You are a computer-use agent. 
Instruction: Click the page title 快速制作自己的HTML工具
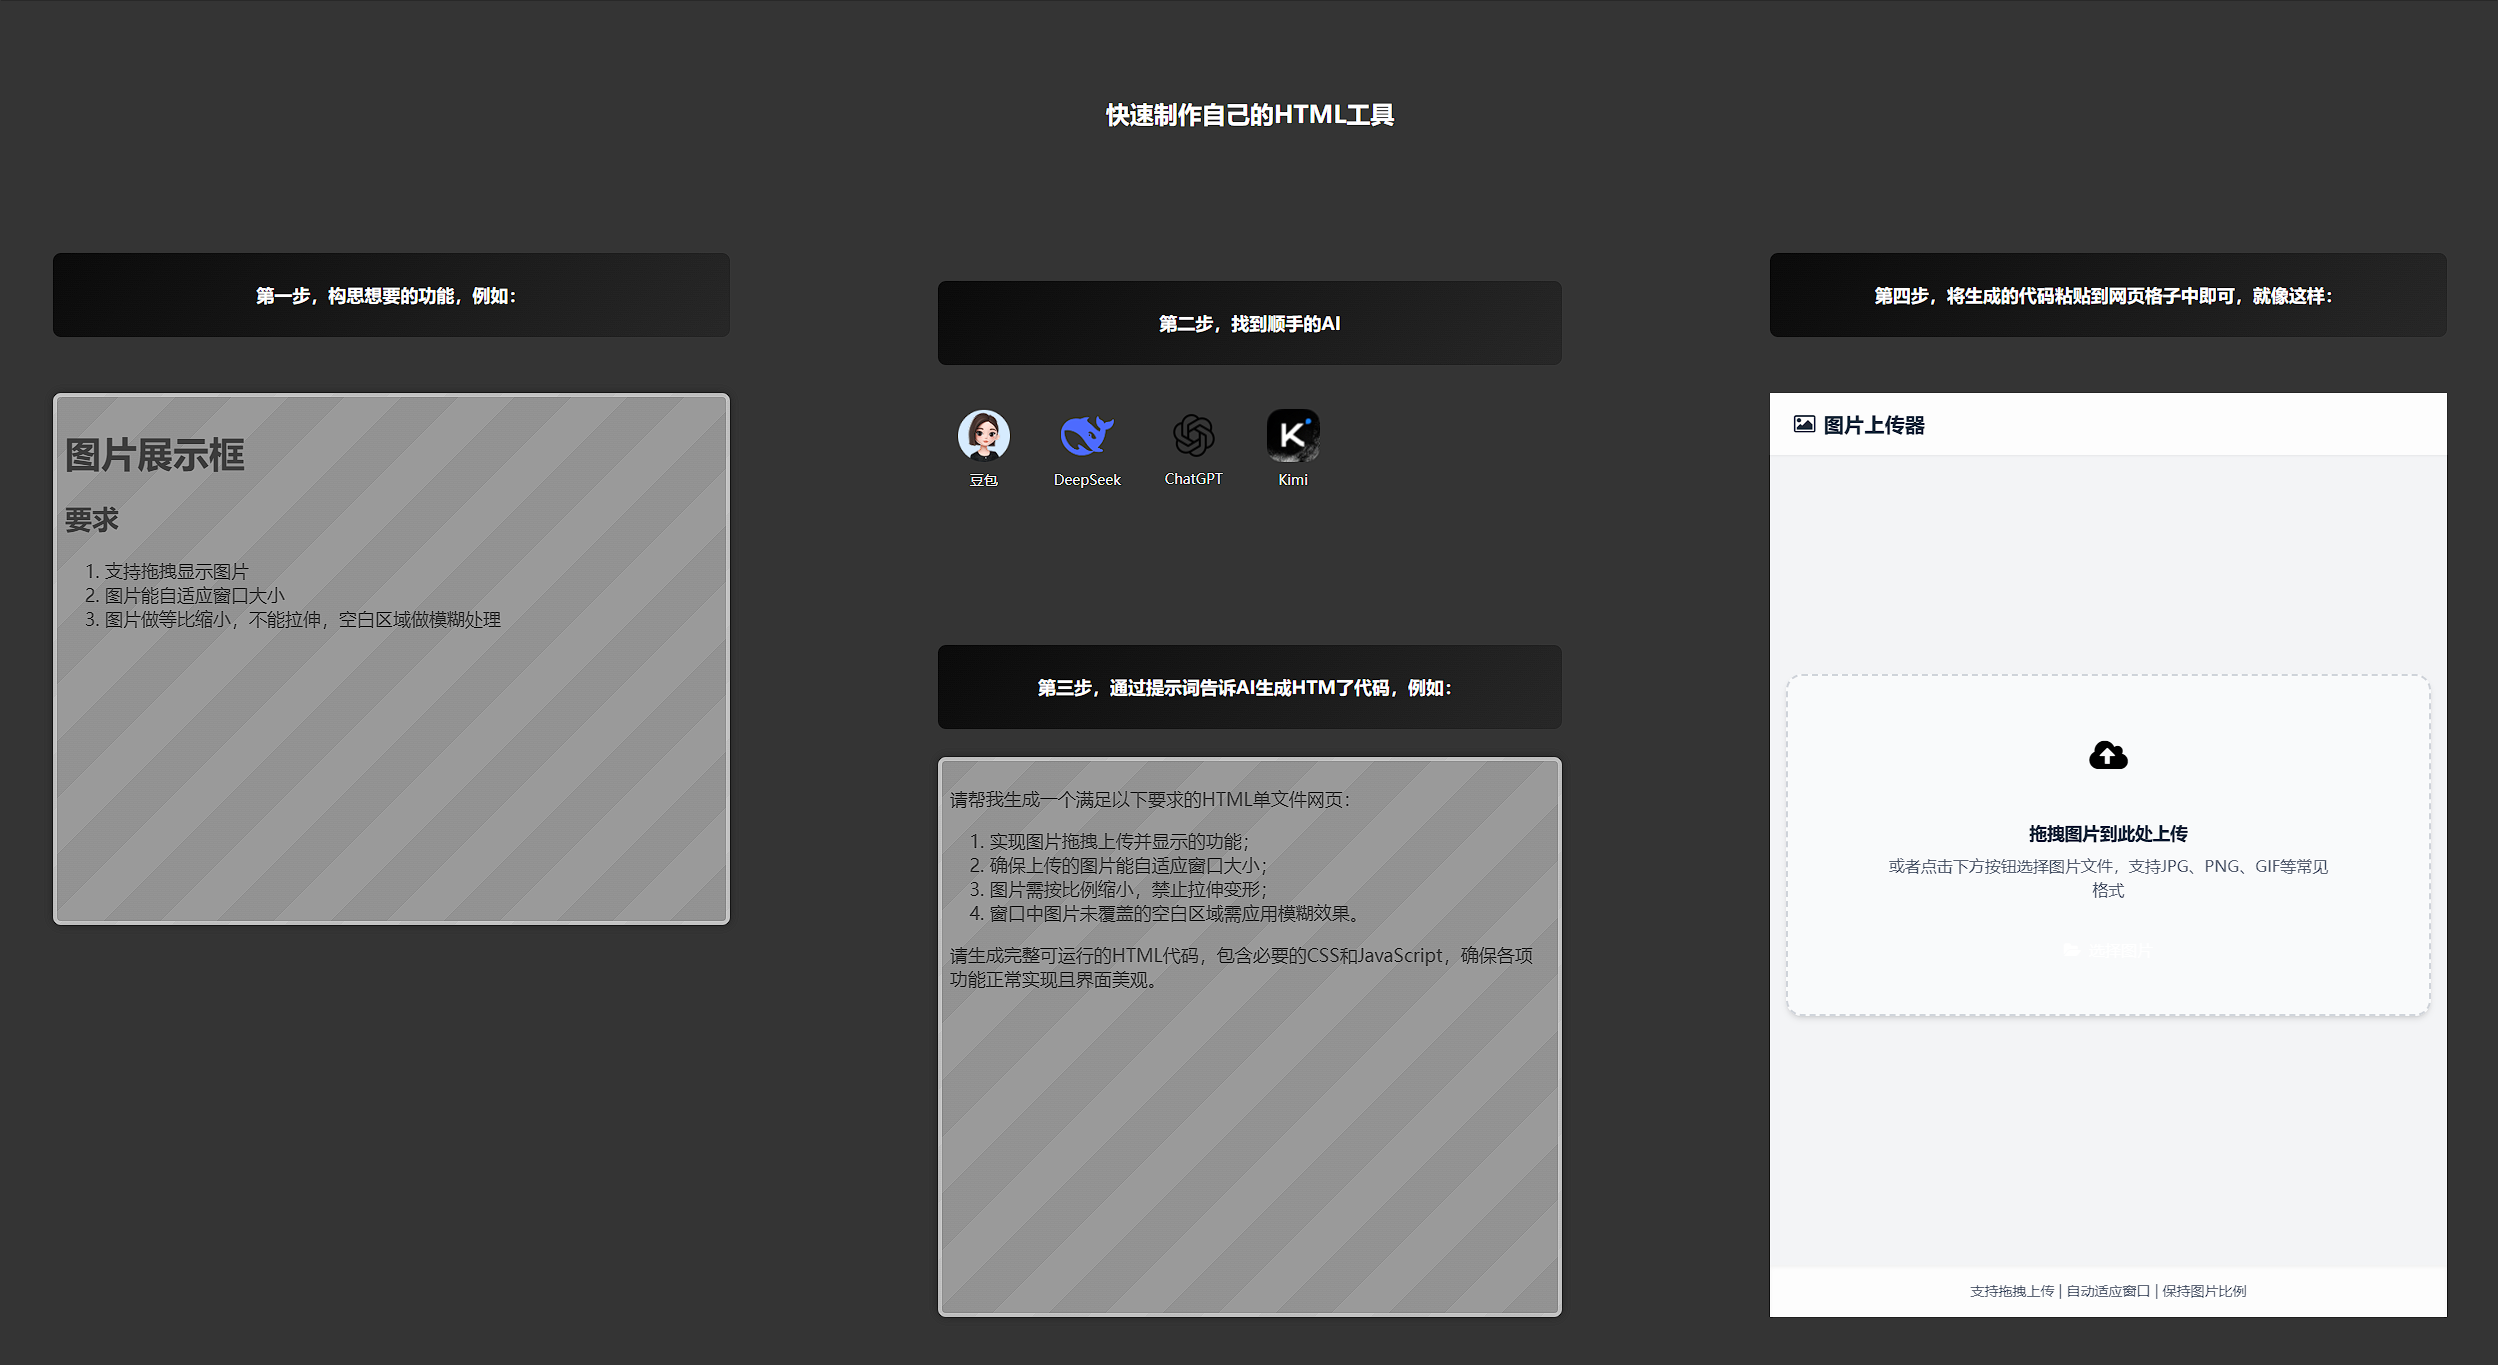point(1249,115)
